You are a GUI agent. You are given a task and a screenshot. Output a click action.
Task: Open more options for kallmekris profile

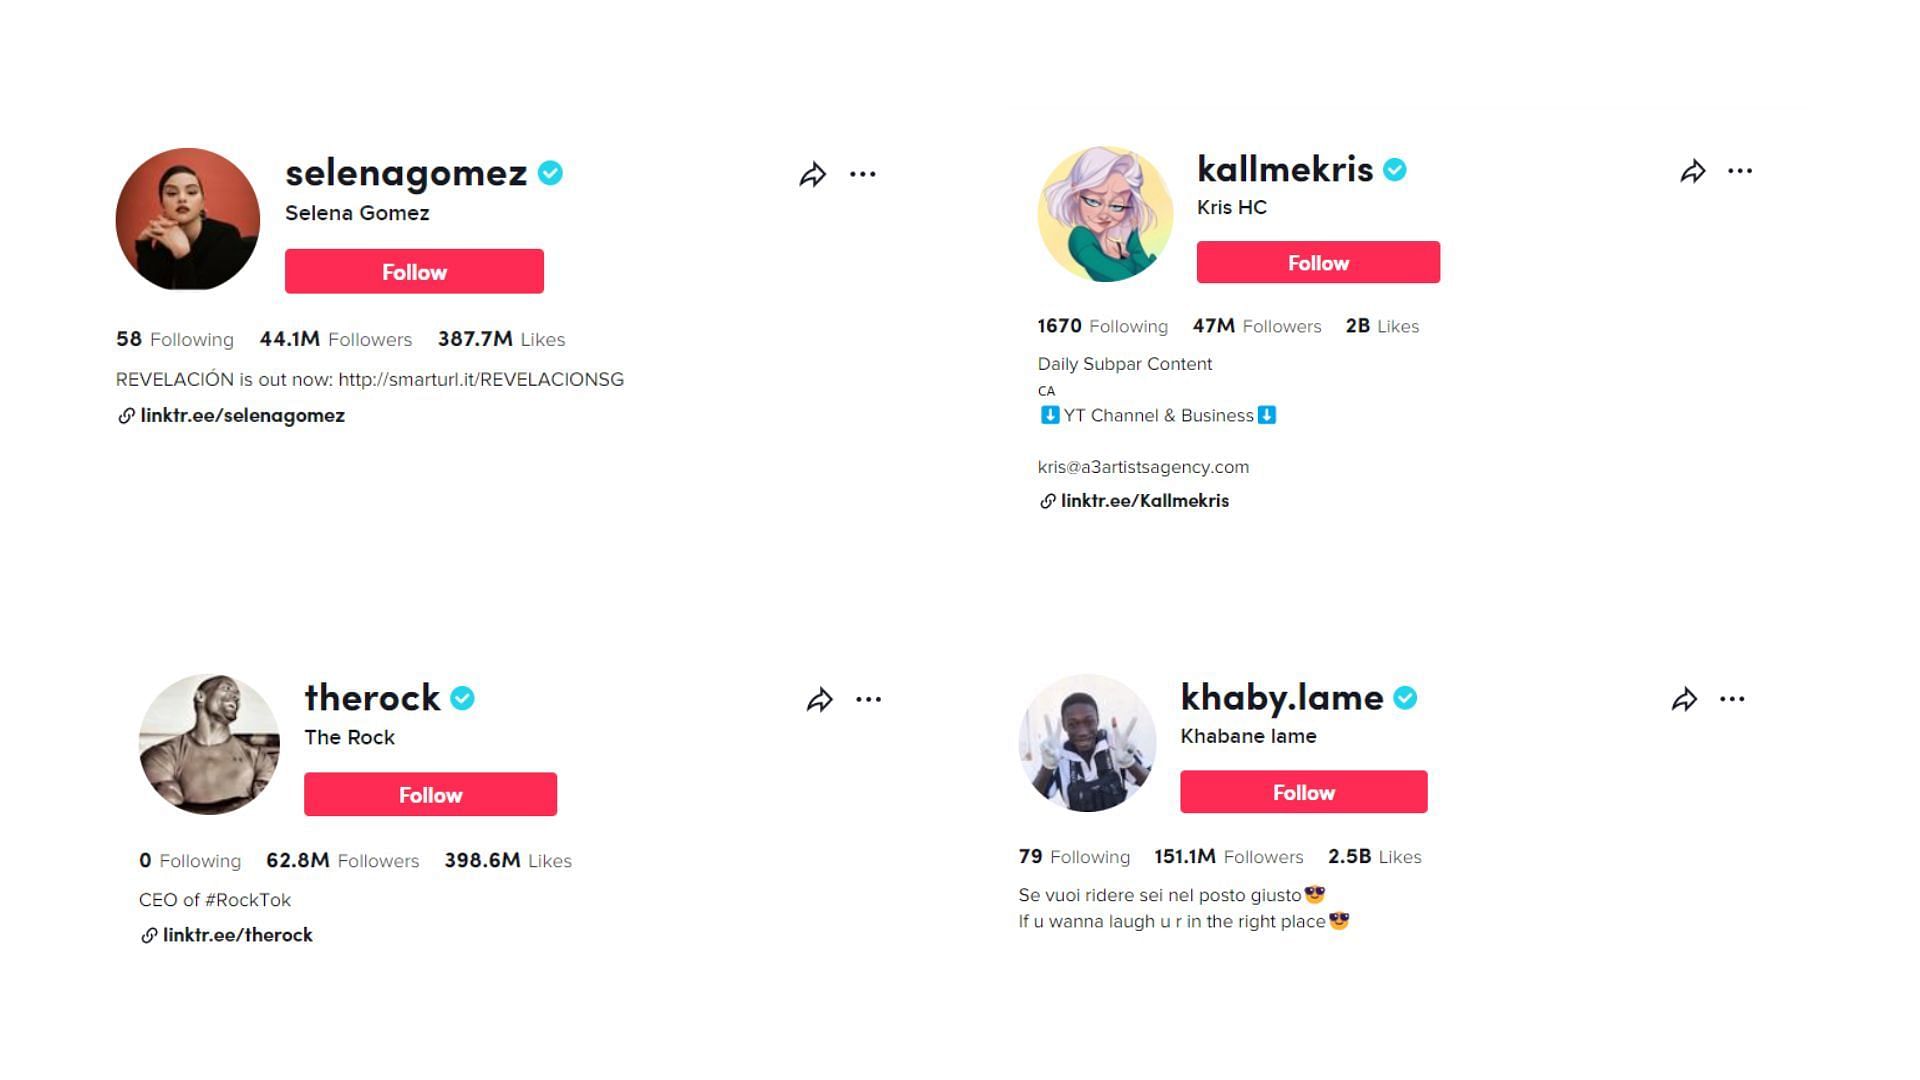(1740, 171)
